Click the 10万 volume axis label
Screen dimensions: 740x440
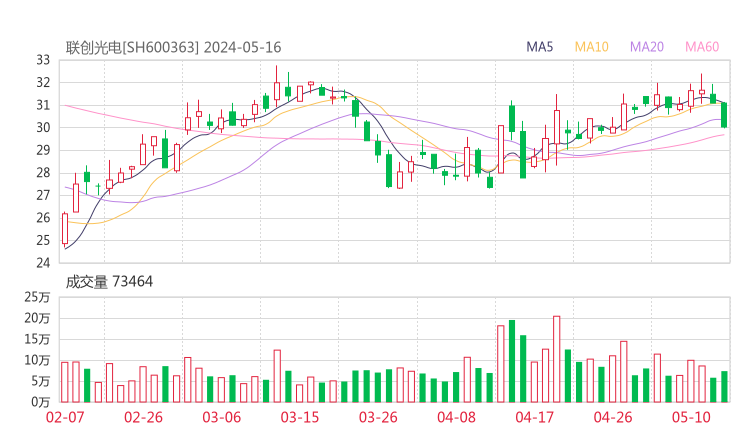[x=37, y=360]
